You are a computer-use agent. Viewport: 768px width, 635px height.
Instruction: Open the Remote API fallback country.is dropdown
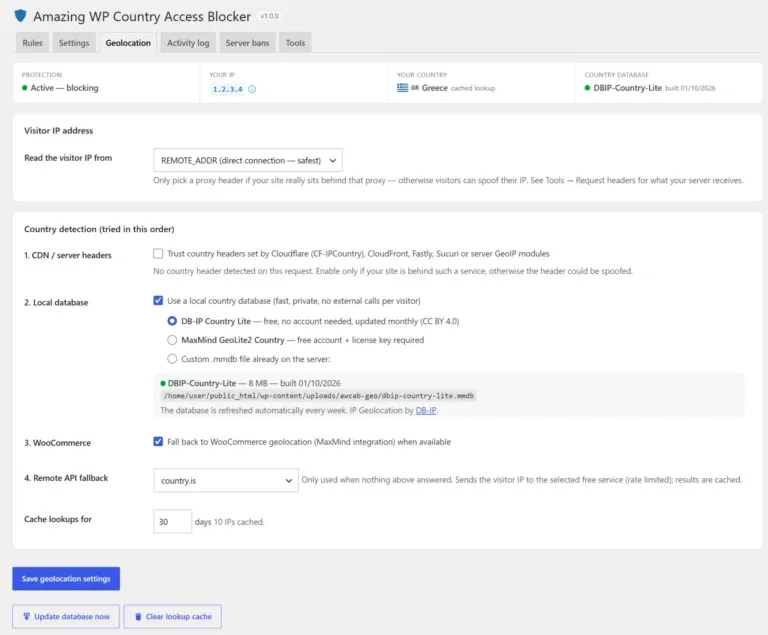click(226, 481)
